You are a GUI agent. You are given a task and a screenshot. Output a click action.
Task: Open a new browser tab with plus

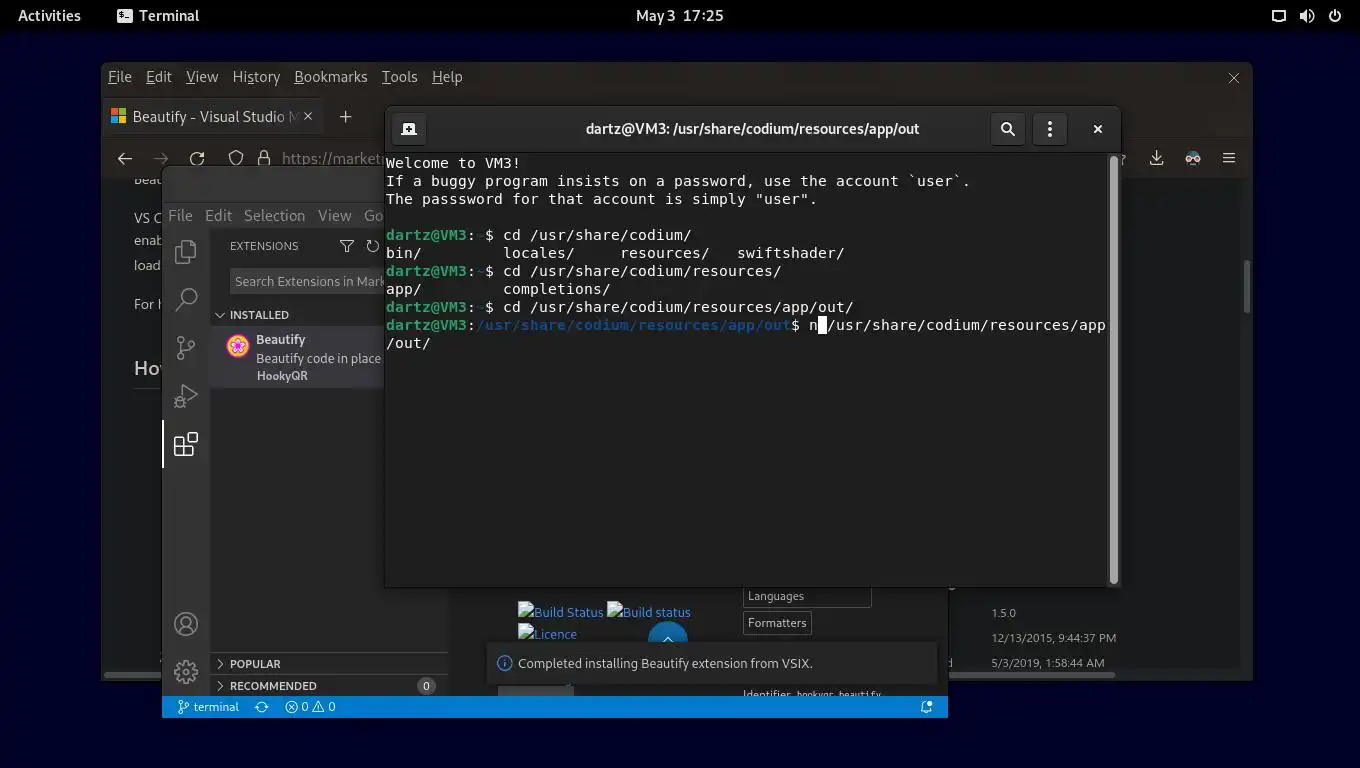tap(345, 117)
